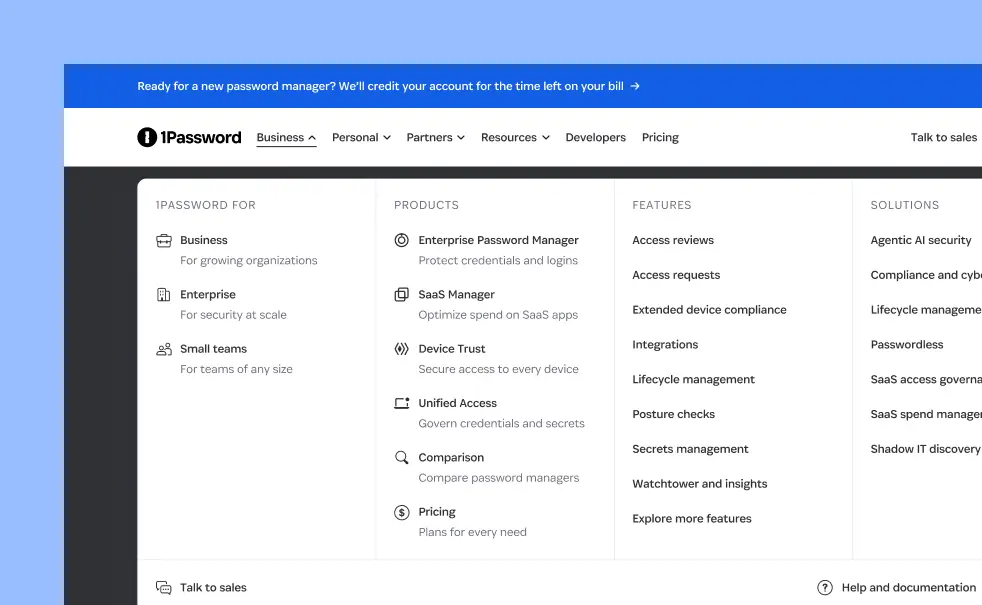The height and width of the screenshot is (605, 982).
Task: Open Lifecycle management under Features
Action: (693, 380)
